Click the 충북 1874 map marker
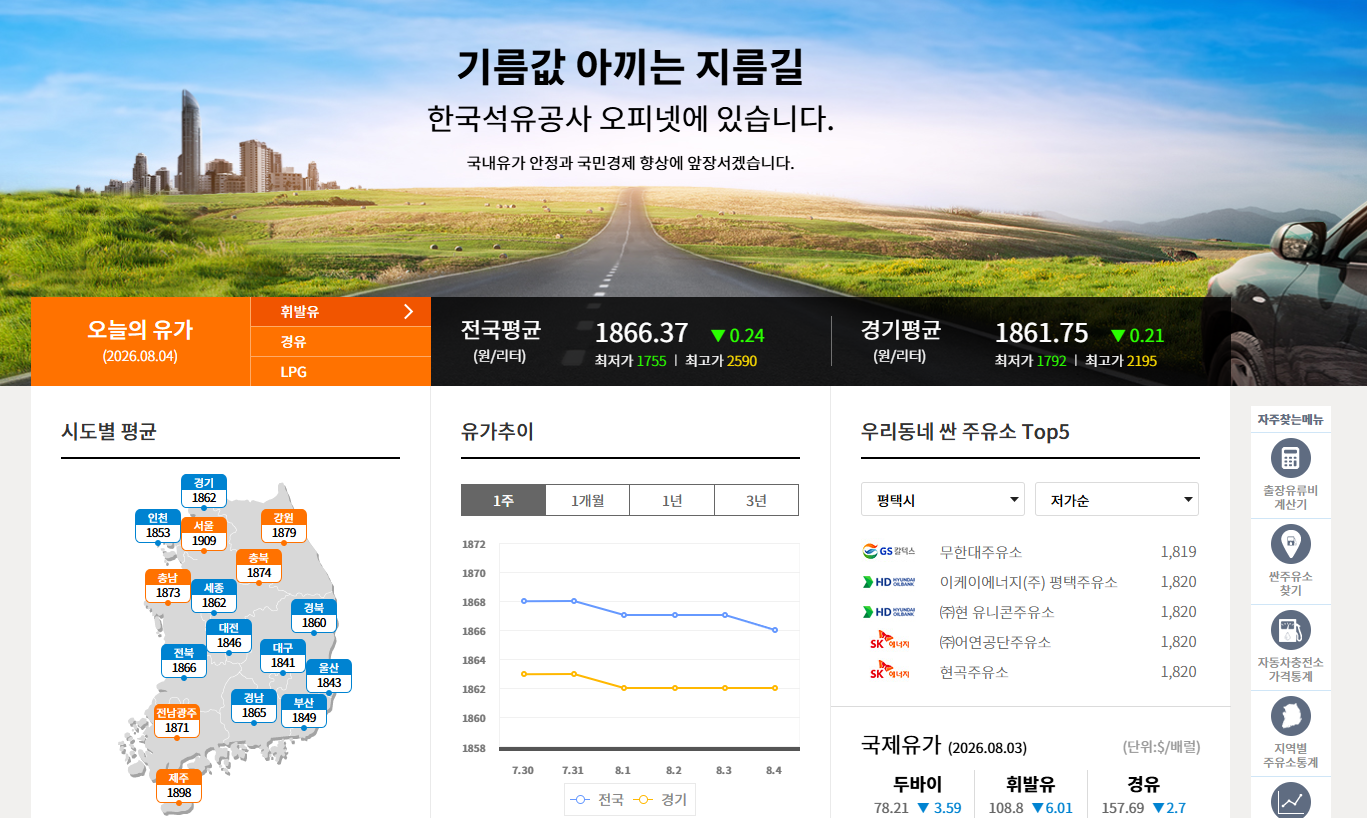 click(259, 566)
